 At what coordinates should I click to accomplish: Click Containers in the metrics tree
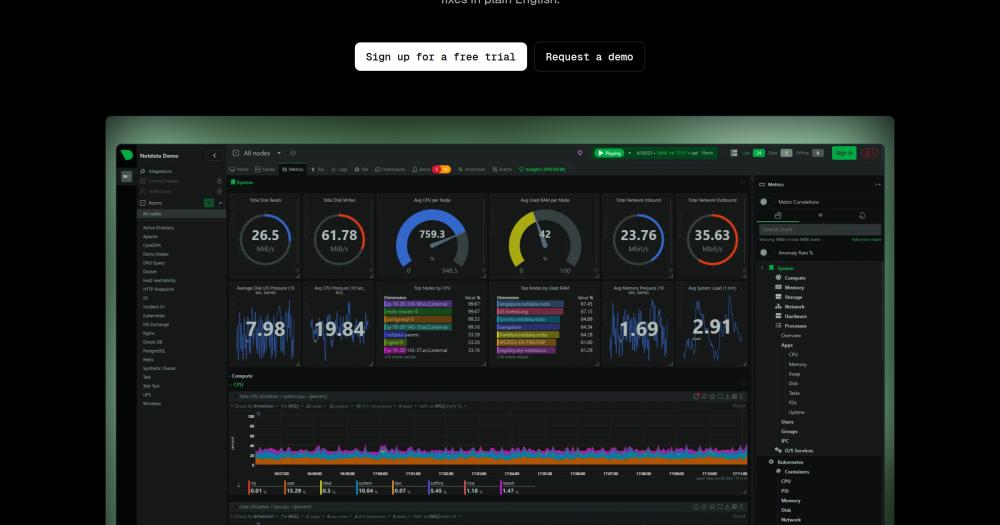pos(797,472)
